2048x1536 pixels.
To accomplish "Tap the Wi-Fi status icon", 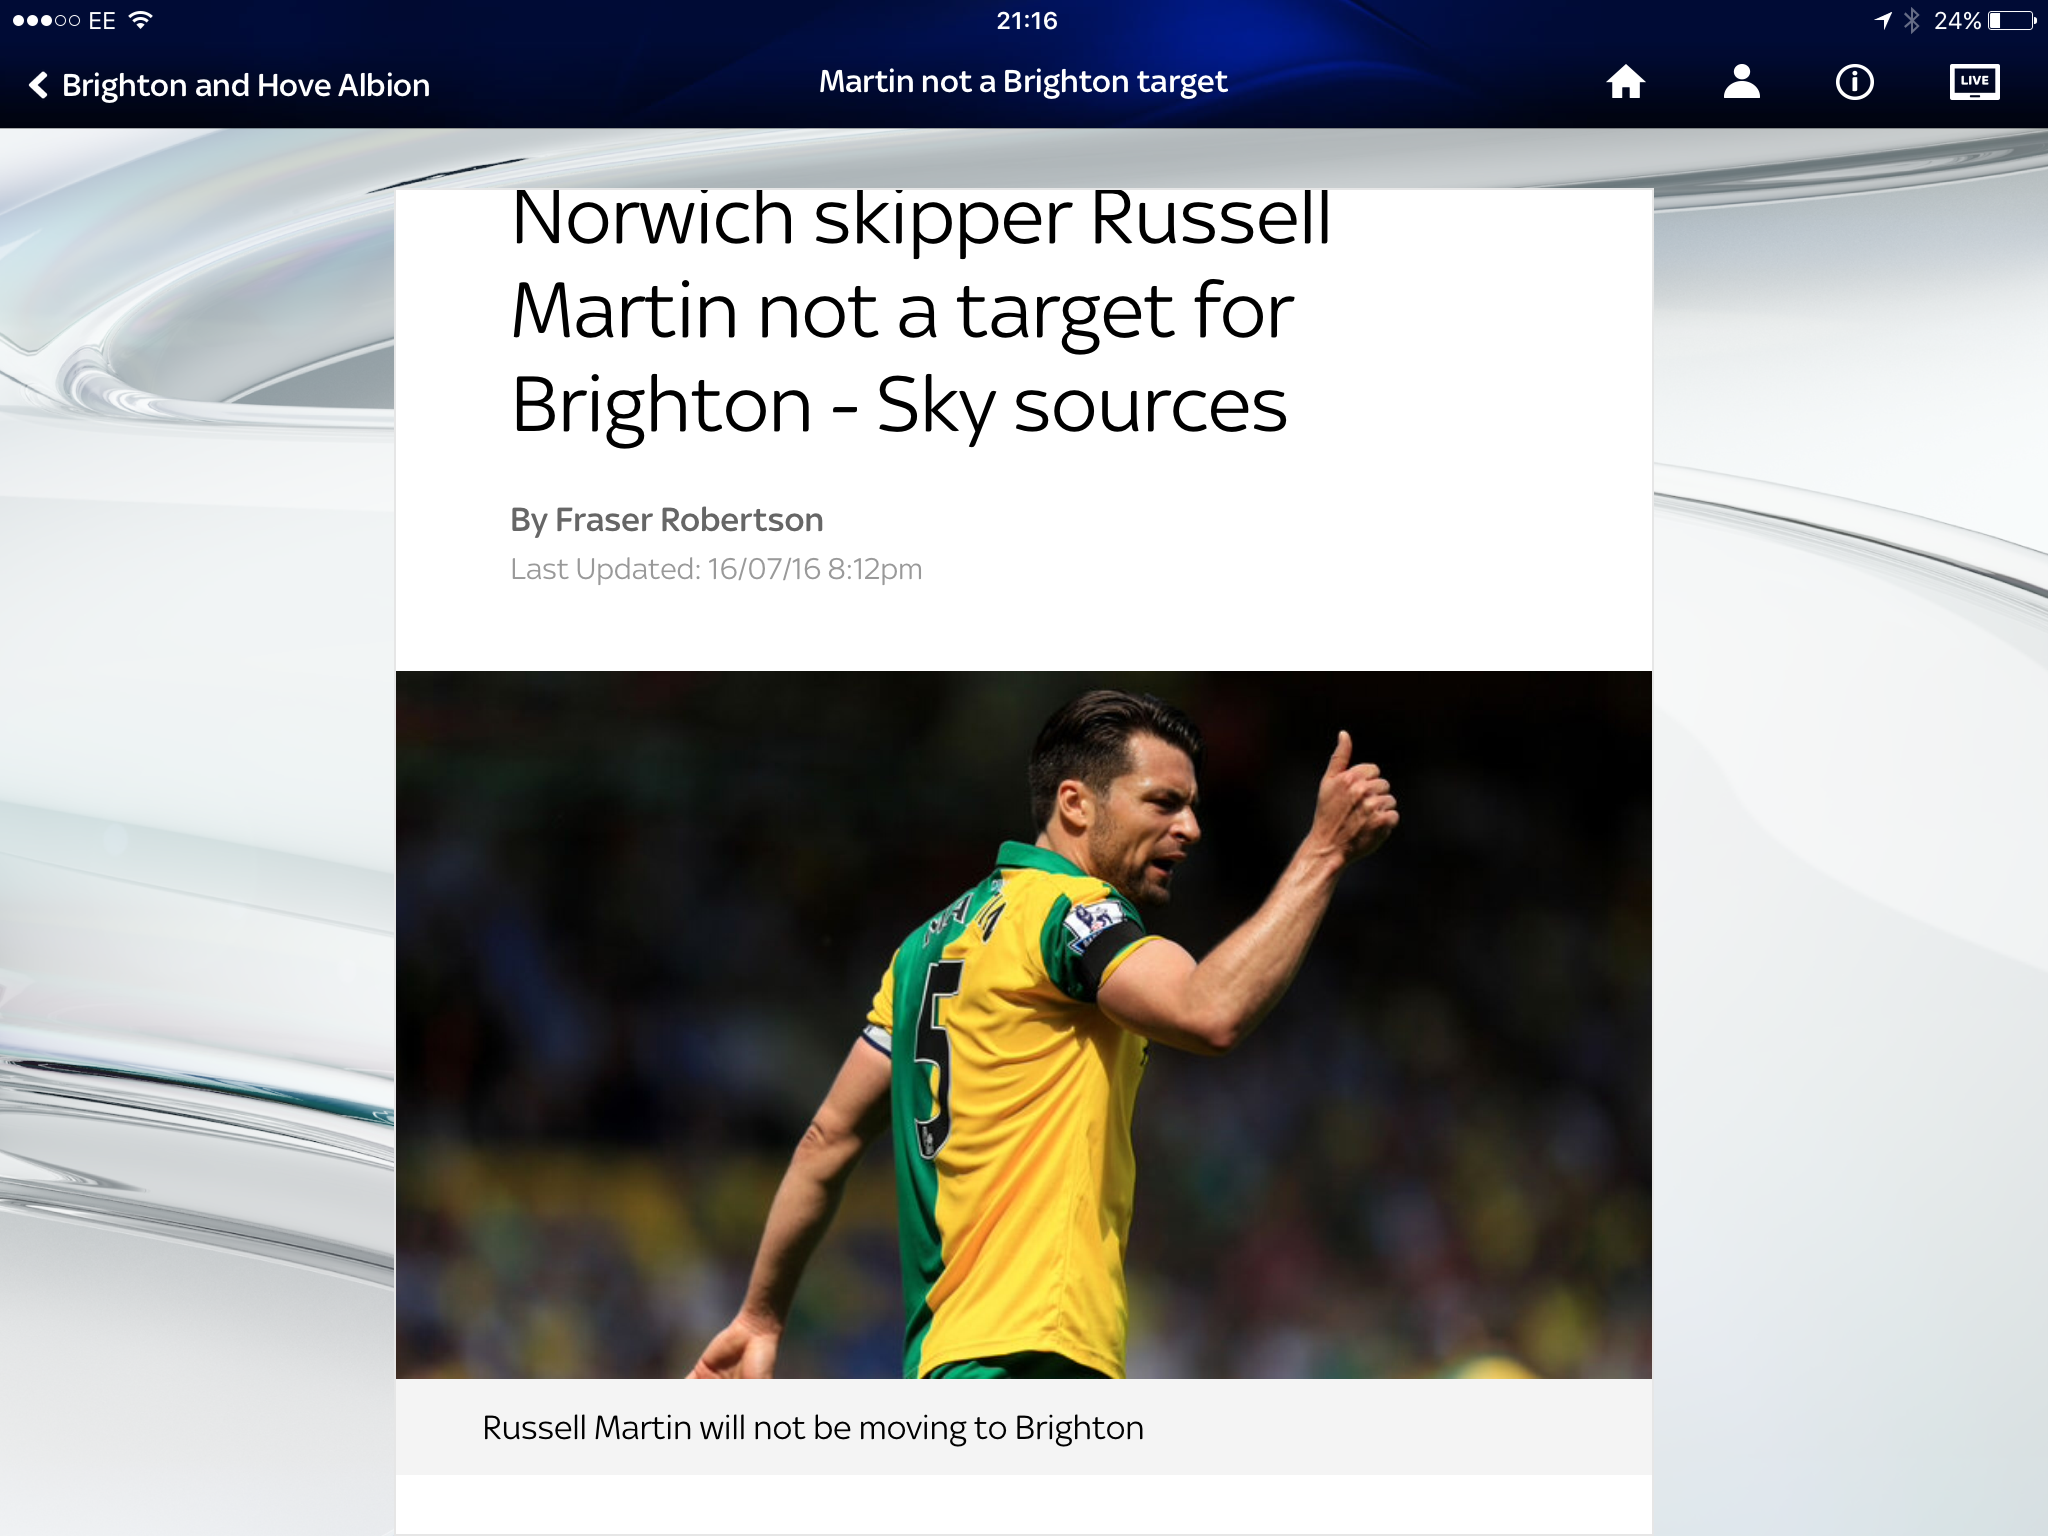I will pyautogui.click(x=141, y=20).
